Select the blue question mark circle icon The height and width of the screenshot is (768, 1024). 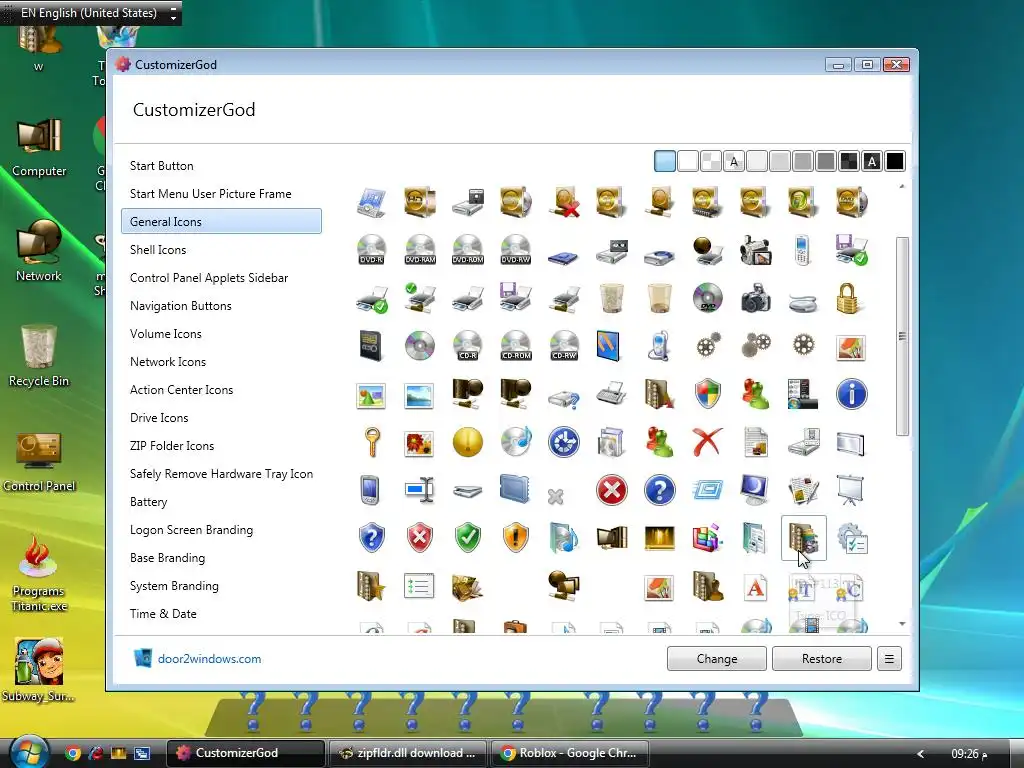click(x=660, y=490)
